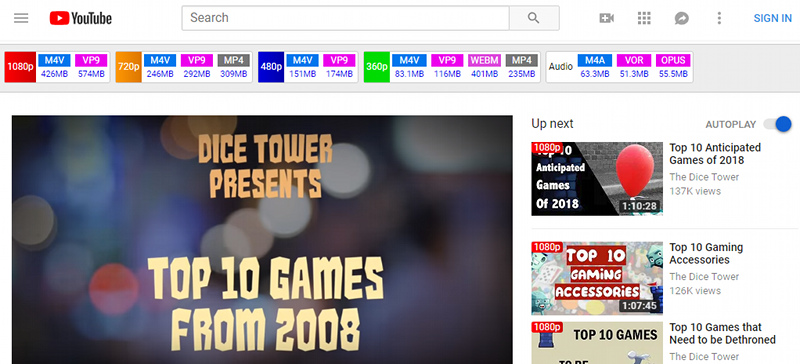Click the 126K views text
Viewport: 800px width, 364px height.
(x=695, y=291)
